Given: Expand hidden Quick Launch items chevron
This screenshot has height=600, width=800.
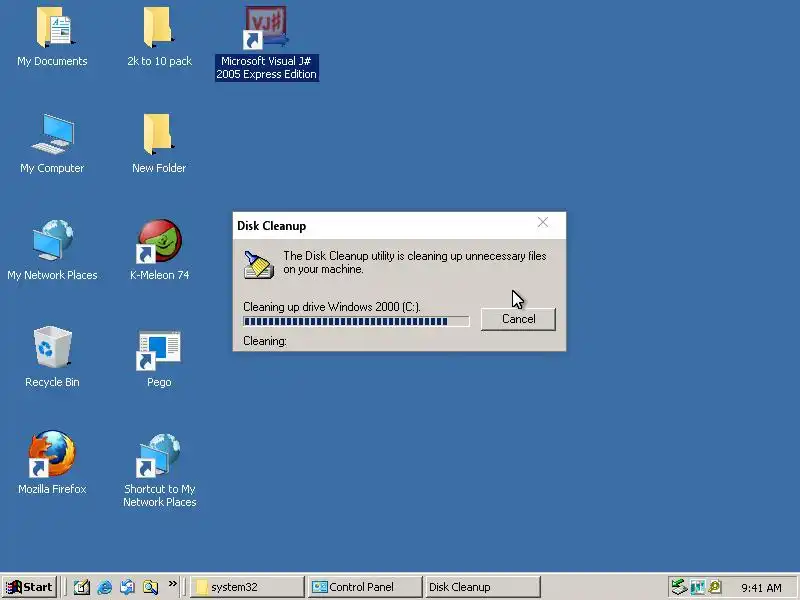Looking at the screenshot, I should pyautogui.click(x=172, y=584).
